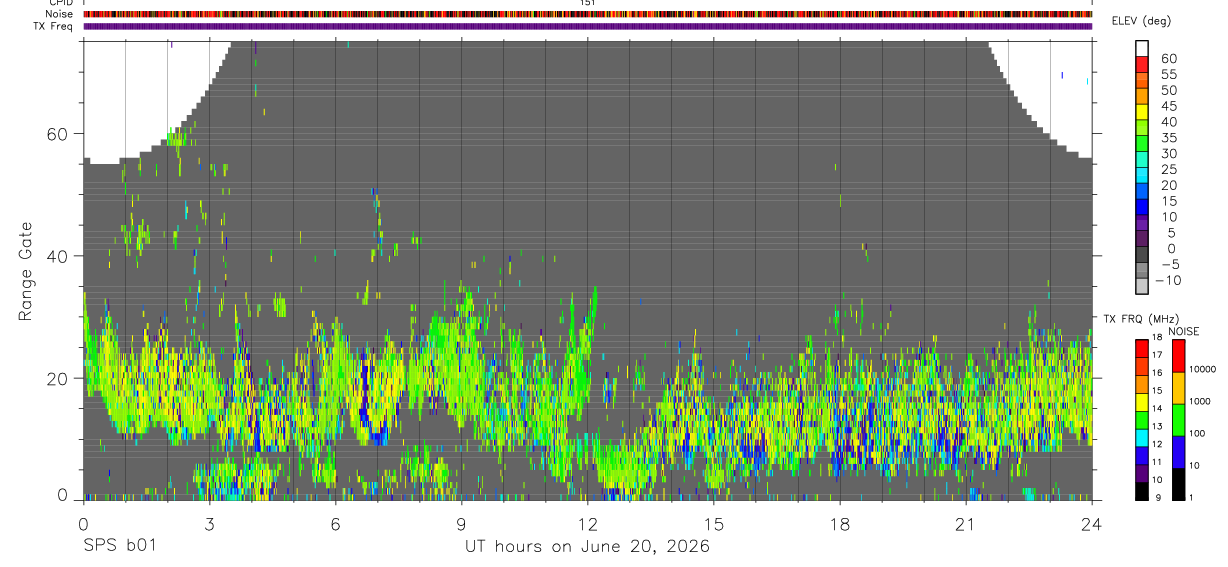Click the white top box of ELEV colorbar
Image resolution: width=1228 pixels, height=567 pixels.
[1141, 47]
